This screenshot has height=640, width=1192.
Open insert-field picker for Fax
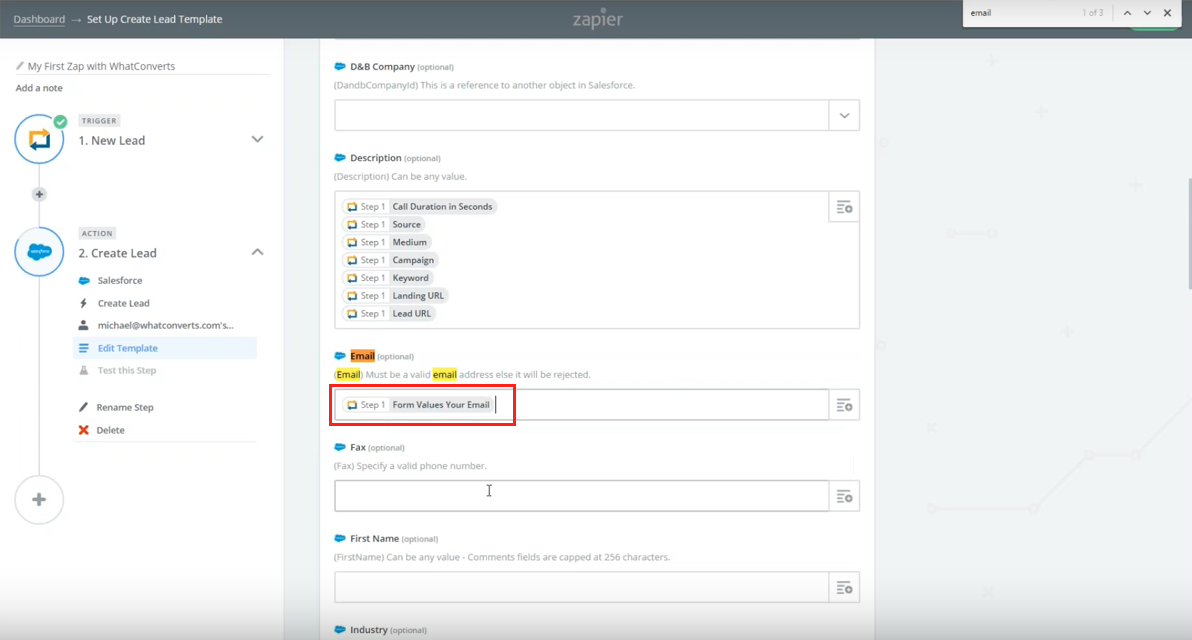(x=844, y=496)
